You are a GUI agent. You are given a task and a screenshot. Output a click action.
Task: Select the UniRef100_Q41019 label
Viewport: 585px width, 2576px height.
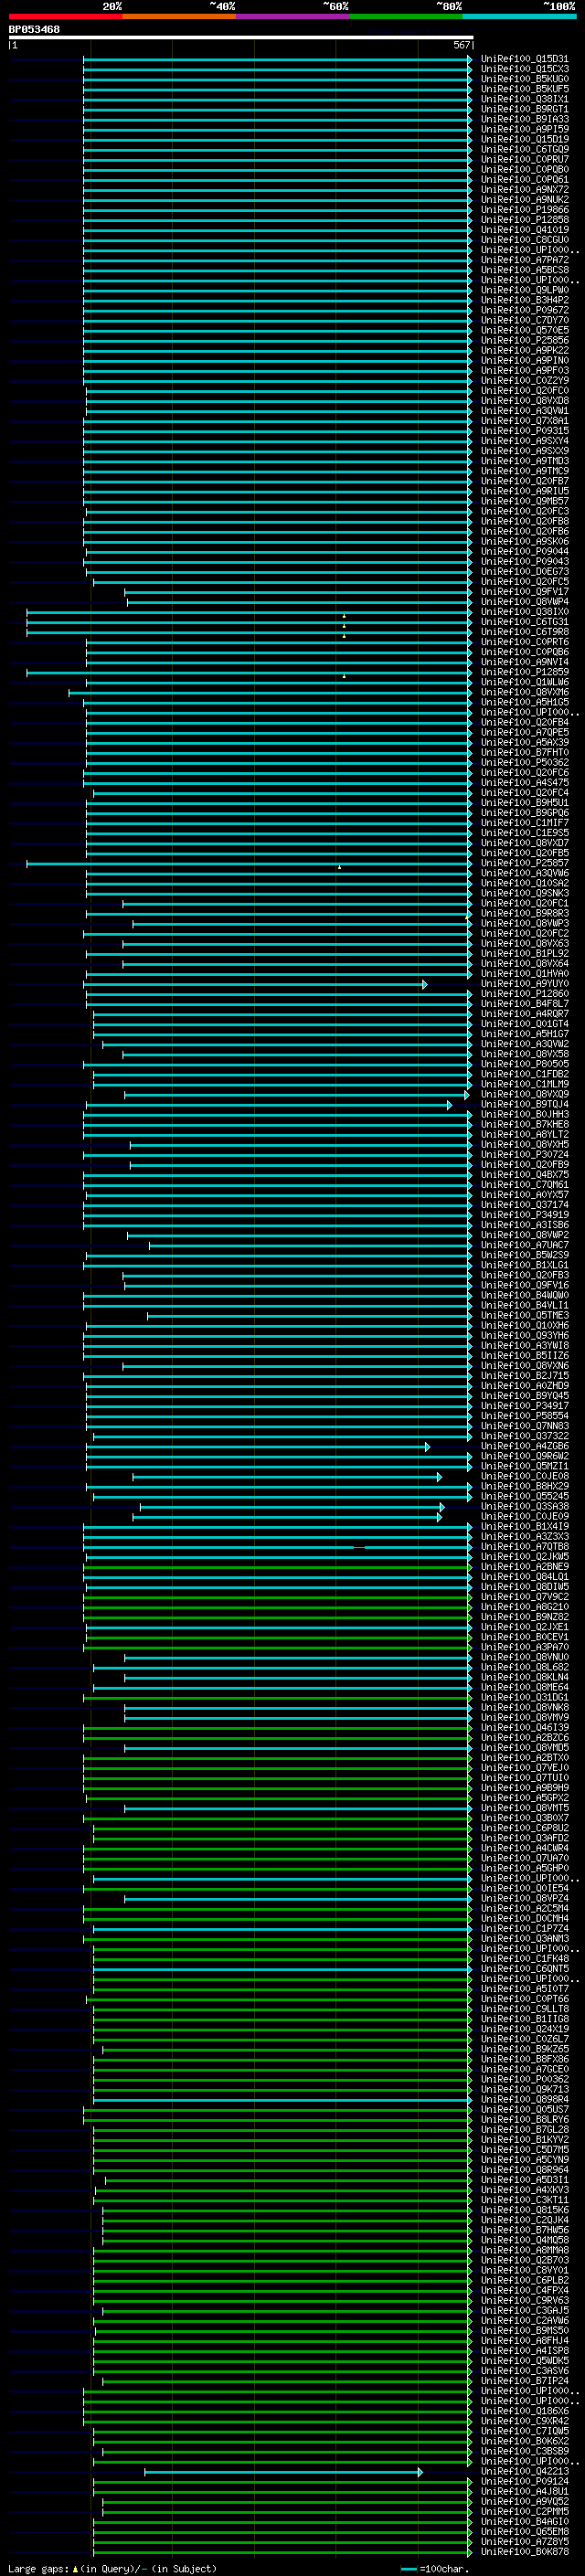(524, 230)
